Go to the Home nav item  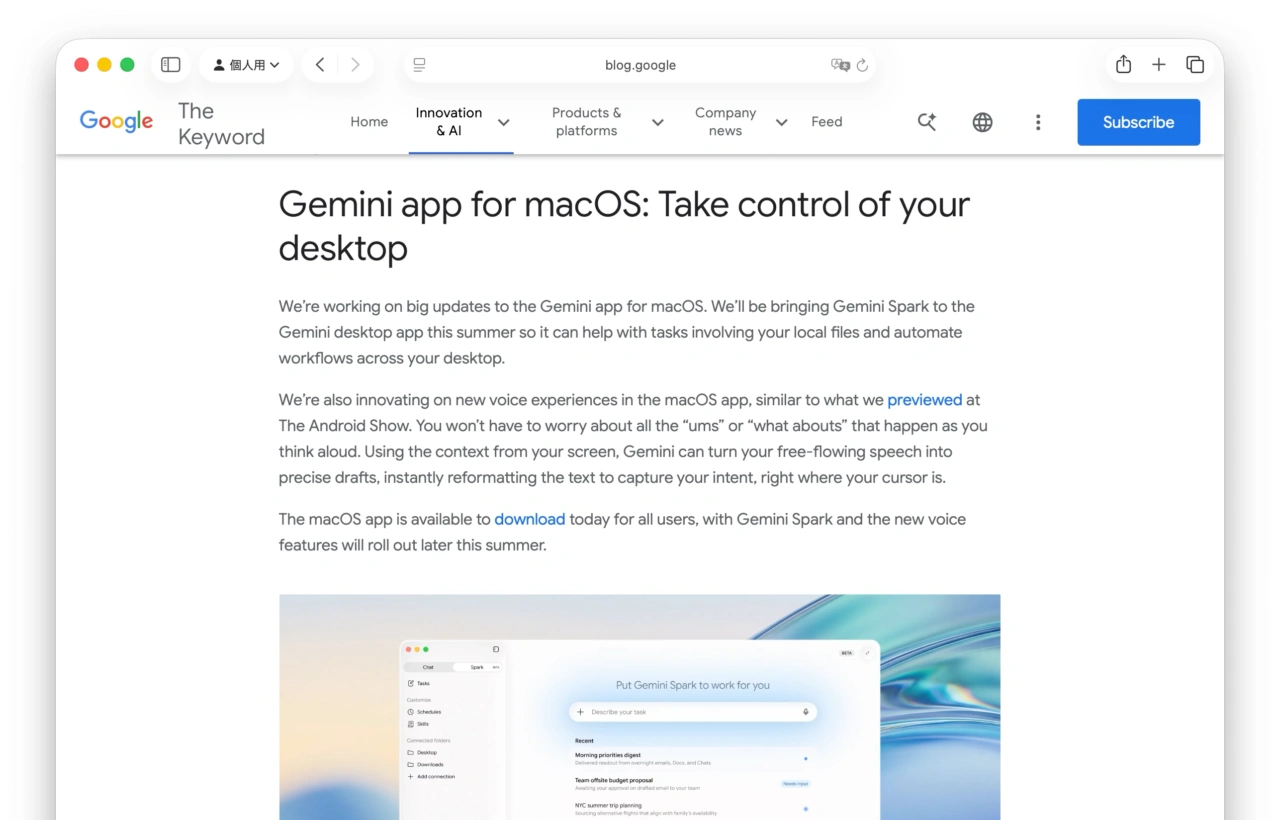click(369, 122)
